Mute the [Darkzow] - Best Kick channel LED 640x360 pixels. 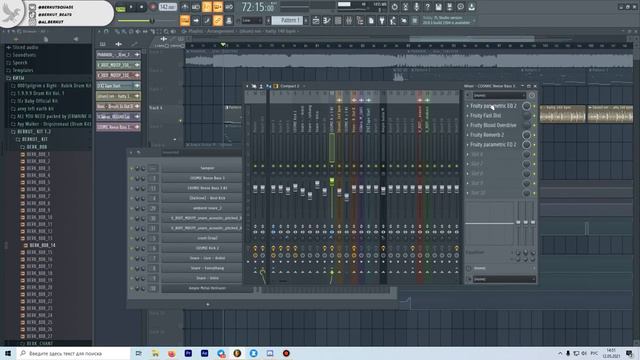(131, 198)
